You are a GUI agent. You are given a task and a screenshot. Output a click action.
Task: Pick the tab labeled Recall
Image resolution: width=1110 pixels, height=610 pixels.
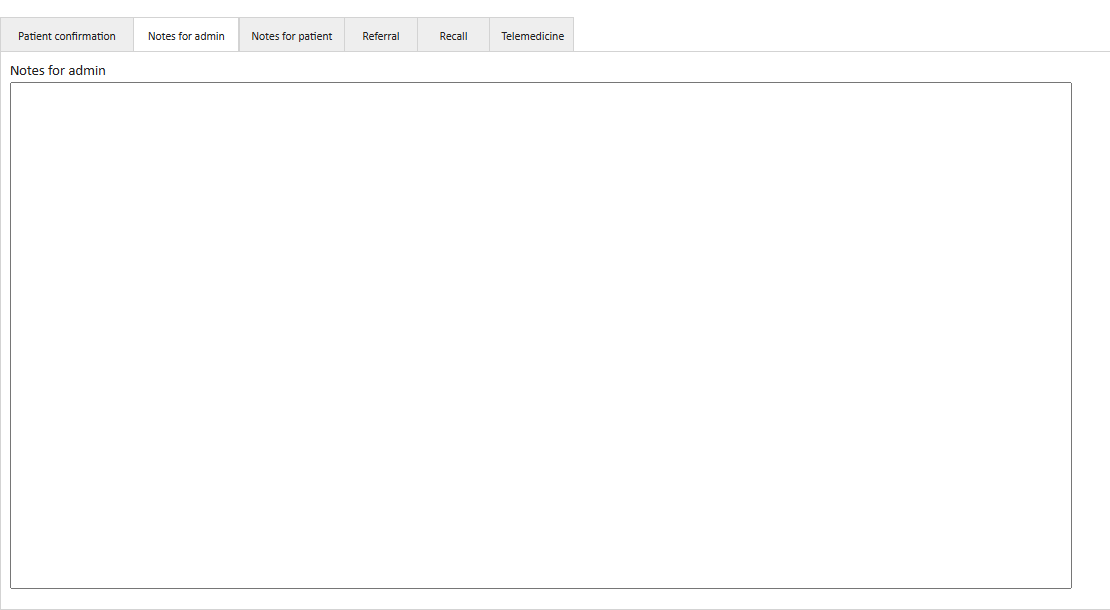pyautogui.click(x=453, y=36)
